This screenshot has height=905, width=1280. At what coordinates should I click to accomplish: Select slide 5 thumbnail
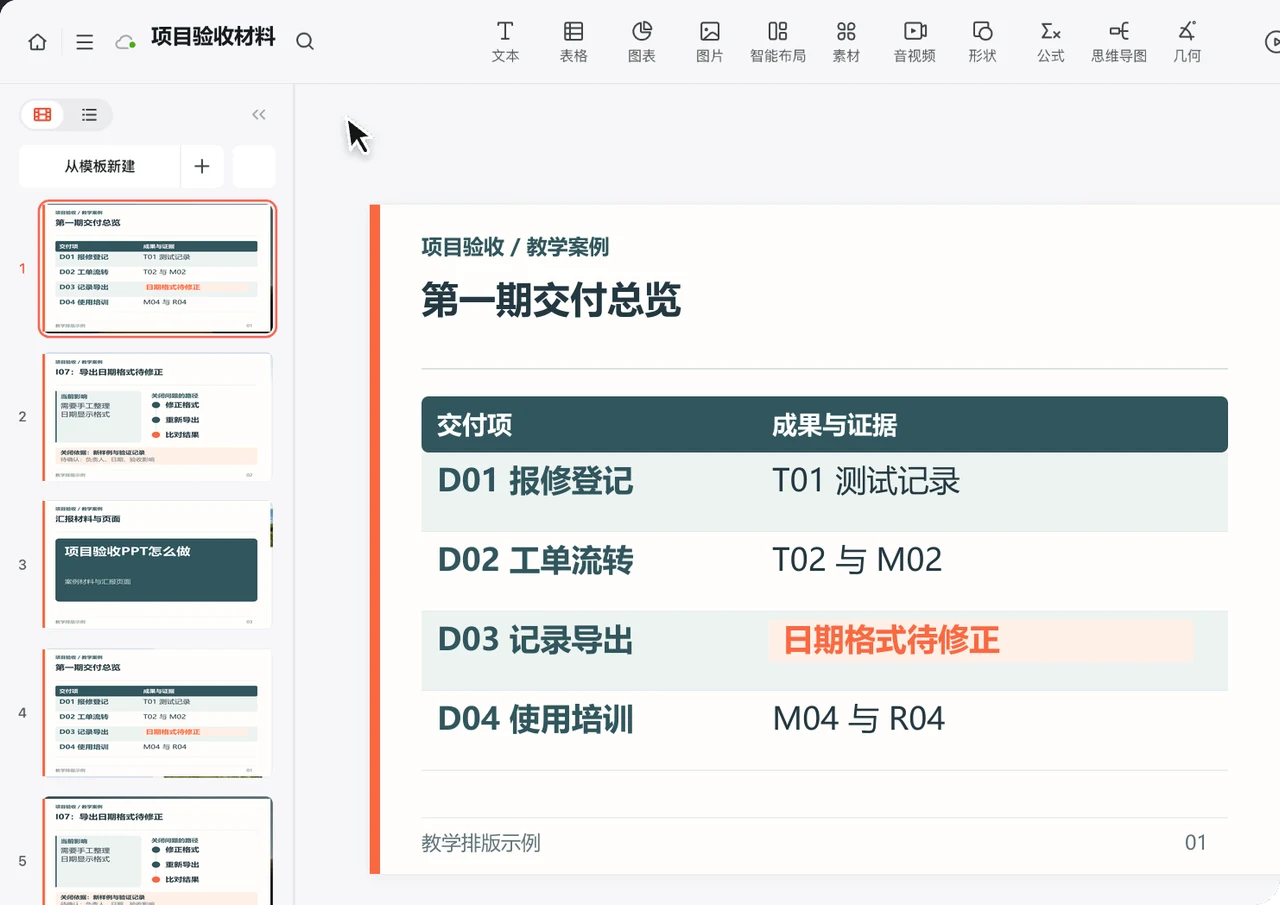click(x=158, y=851)
